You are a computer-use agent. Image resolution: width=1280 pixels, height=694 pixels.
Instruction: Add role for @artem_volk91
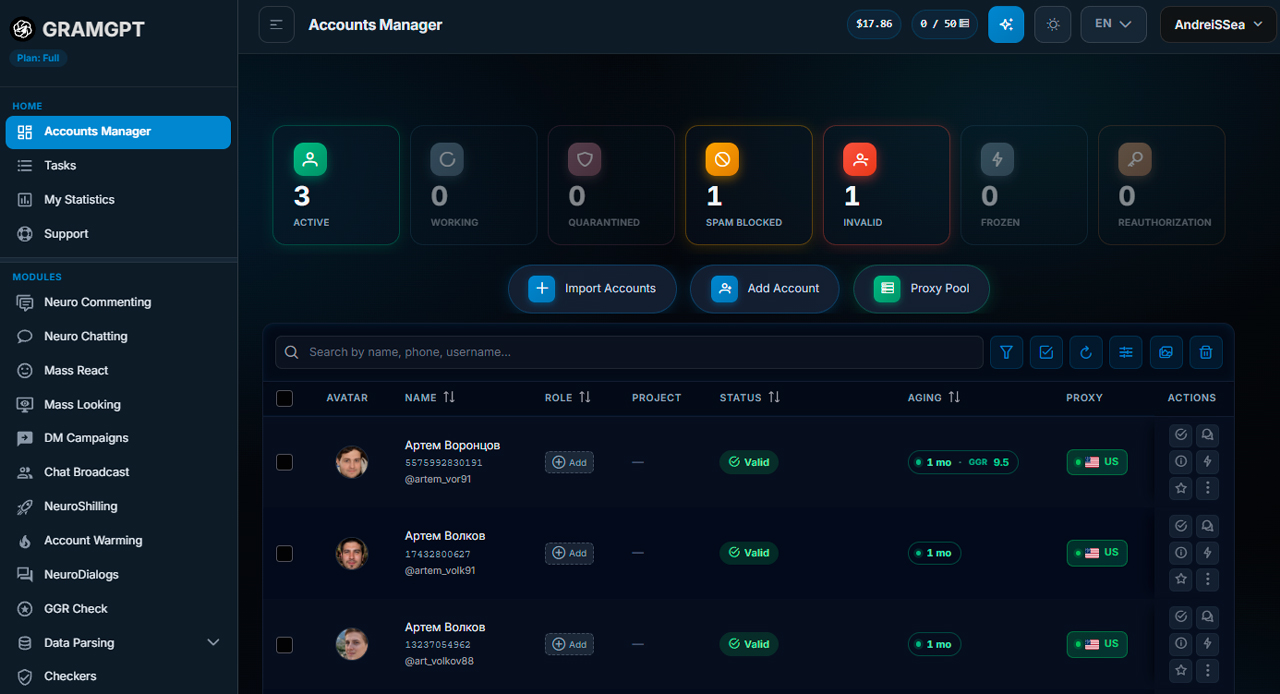pos(569,553)
